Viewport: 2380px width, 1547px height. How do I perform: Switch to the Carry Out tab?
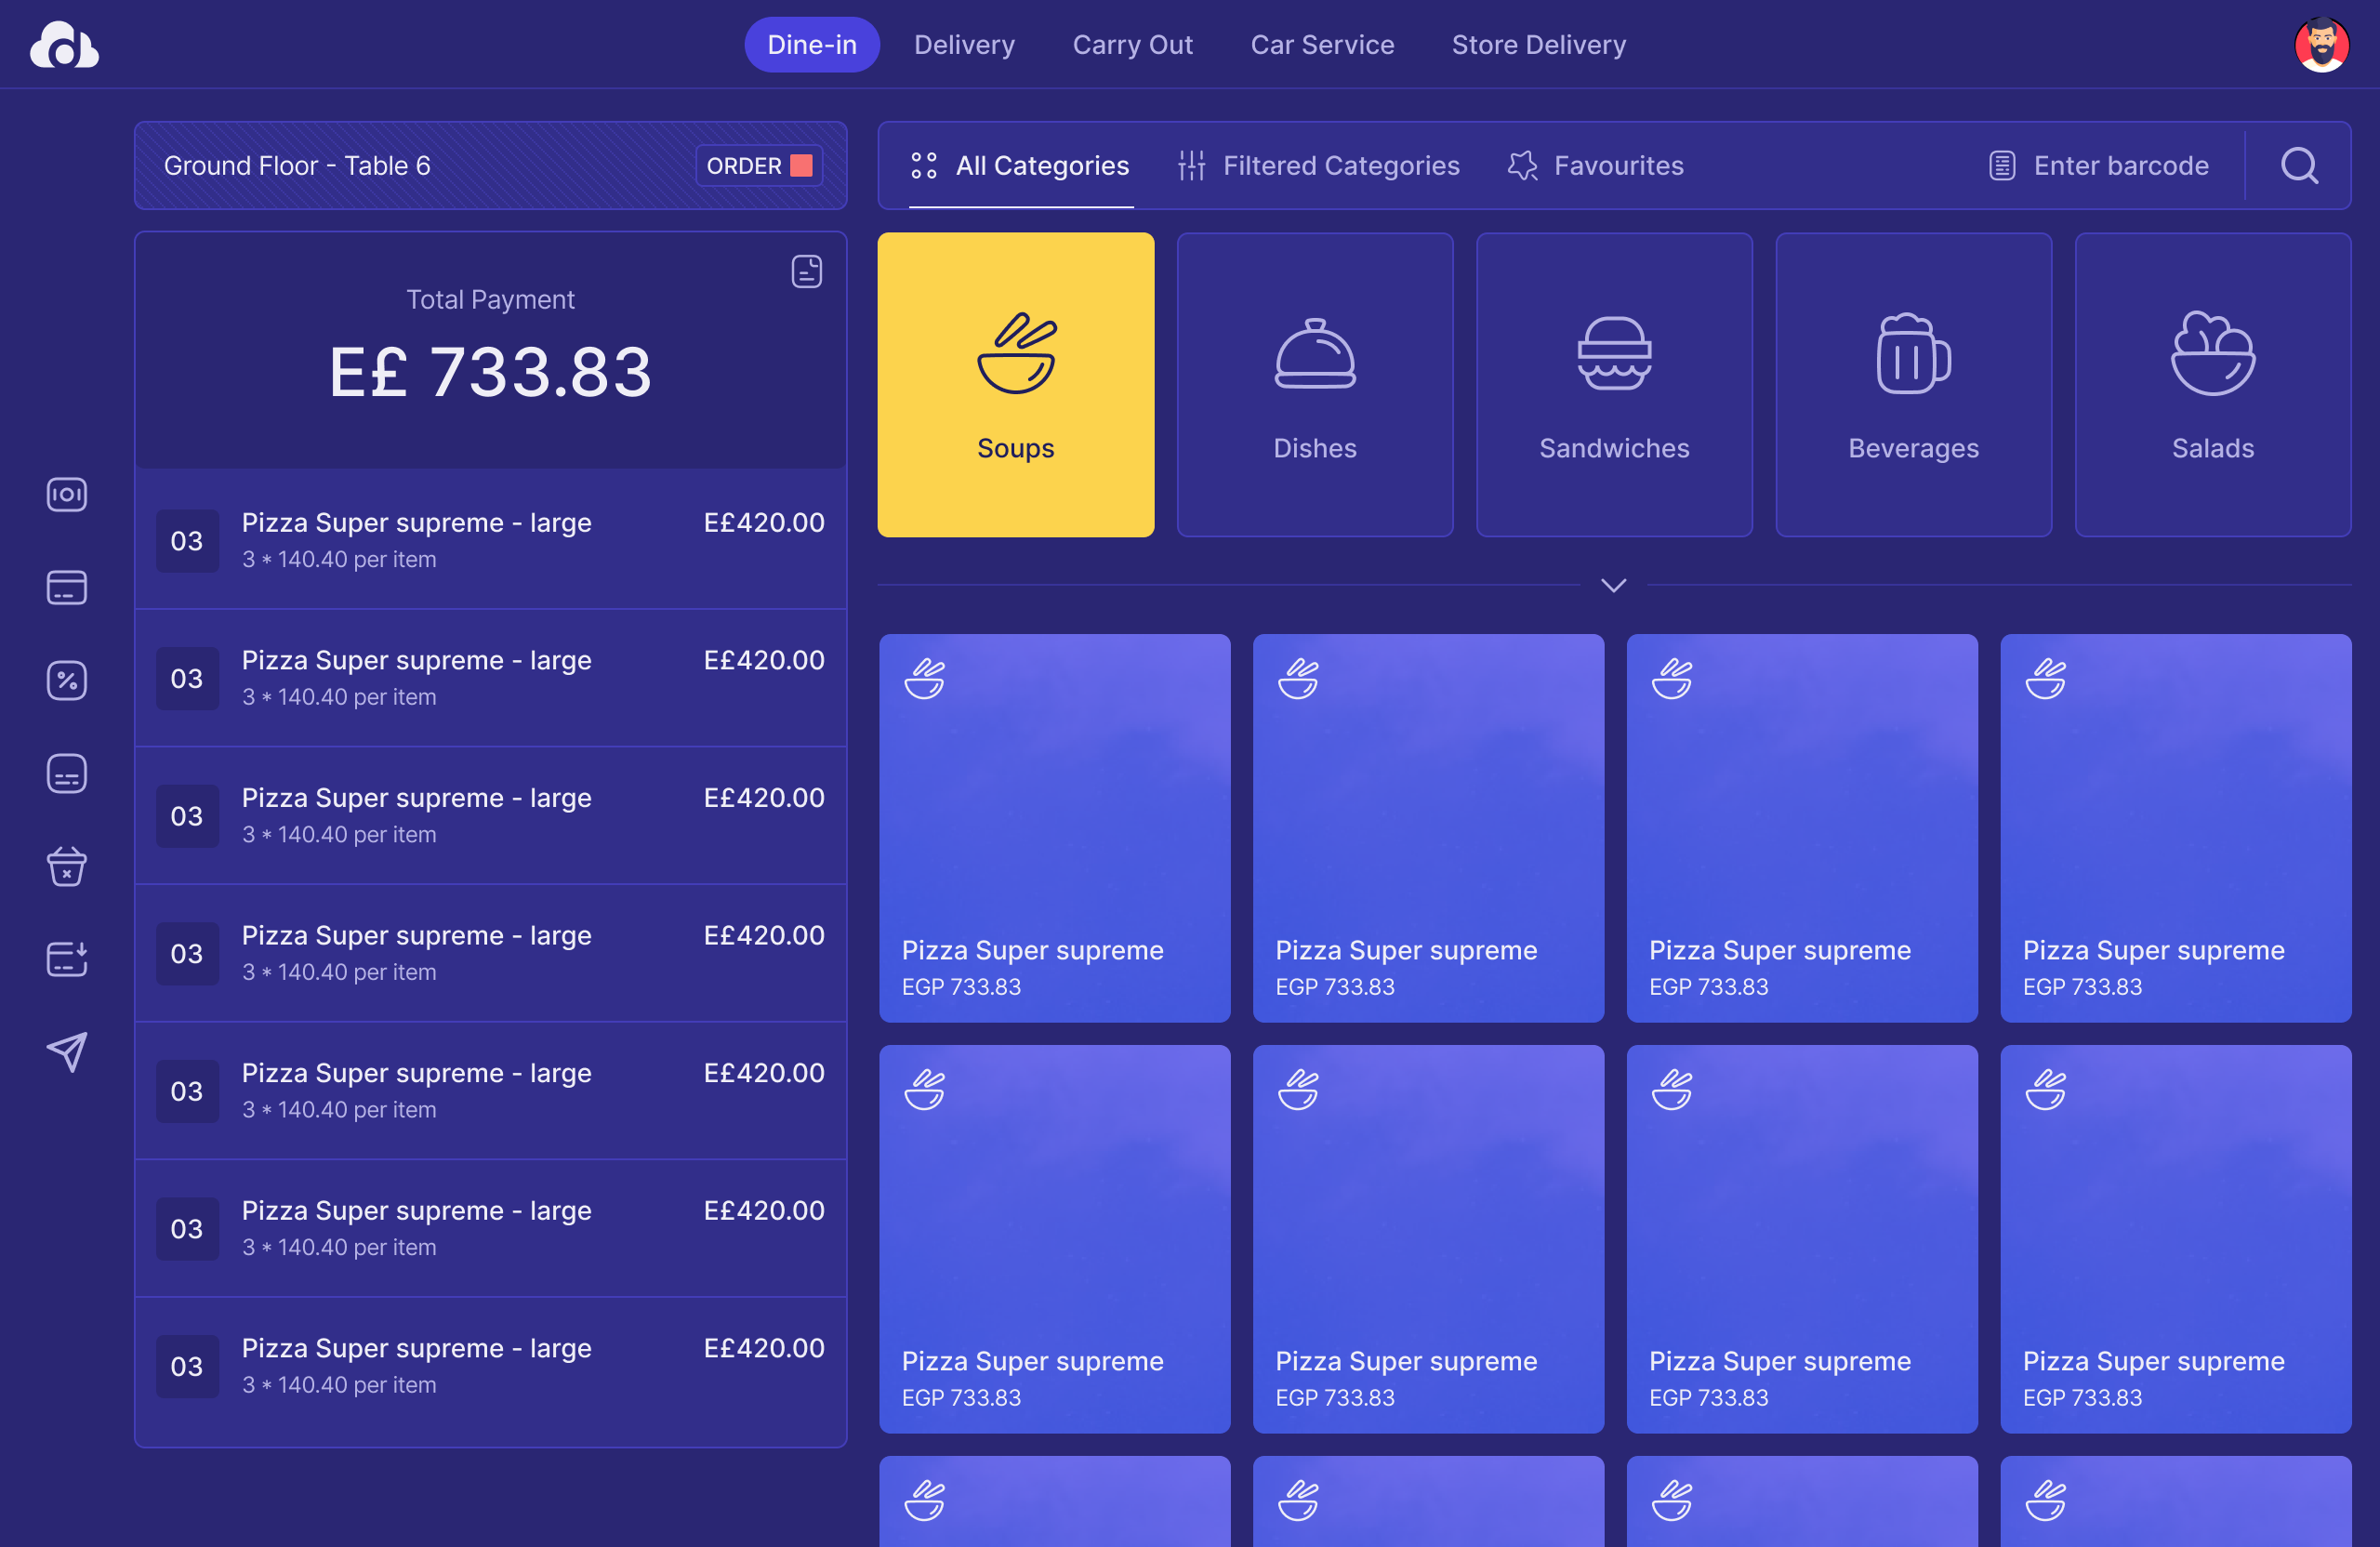[1132, 44]
